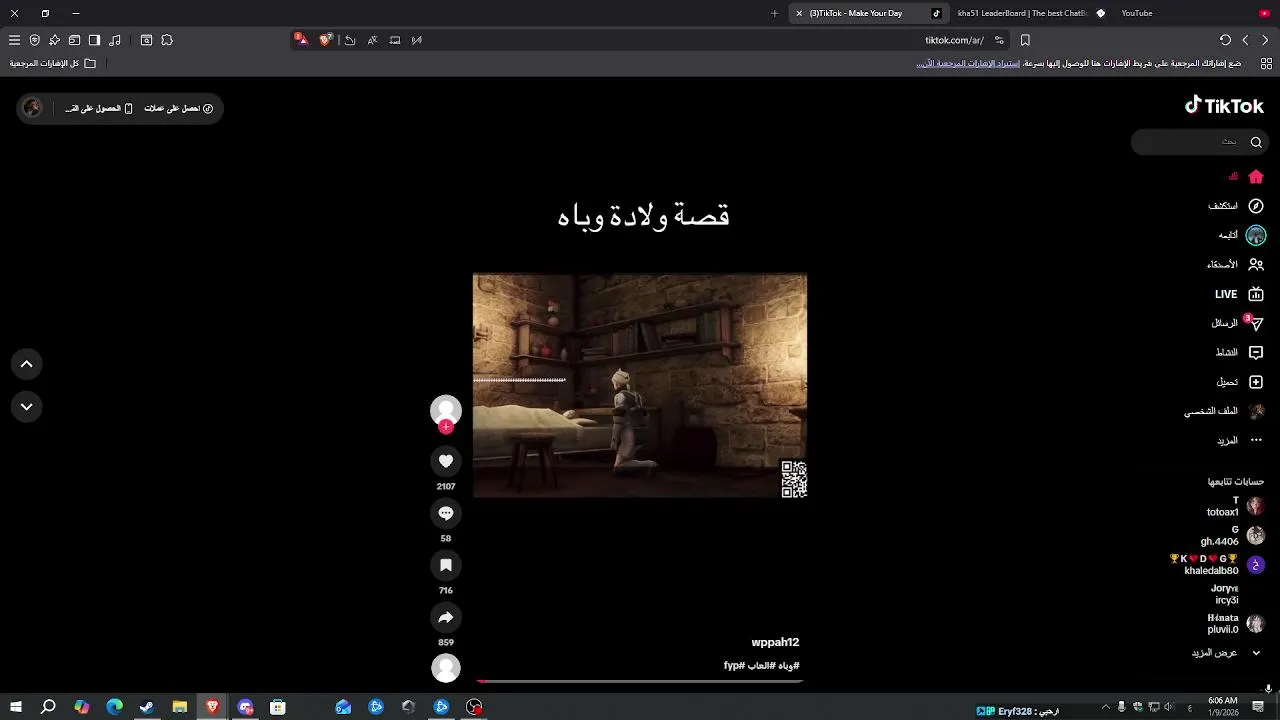Image resolution: width=1280 pixels, height=720 pixels.
Task: Open the extensions puzzle icon
Action: pyautogui.click(x=167, y=40)
